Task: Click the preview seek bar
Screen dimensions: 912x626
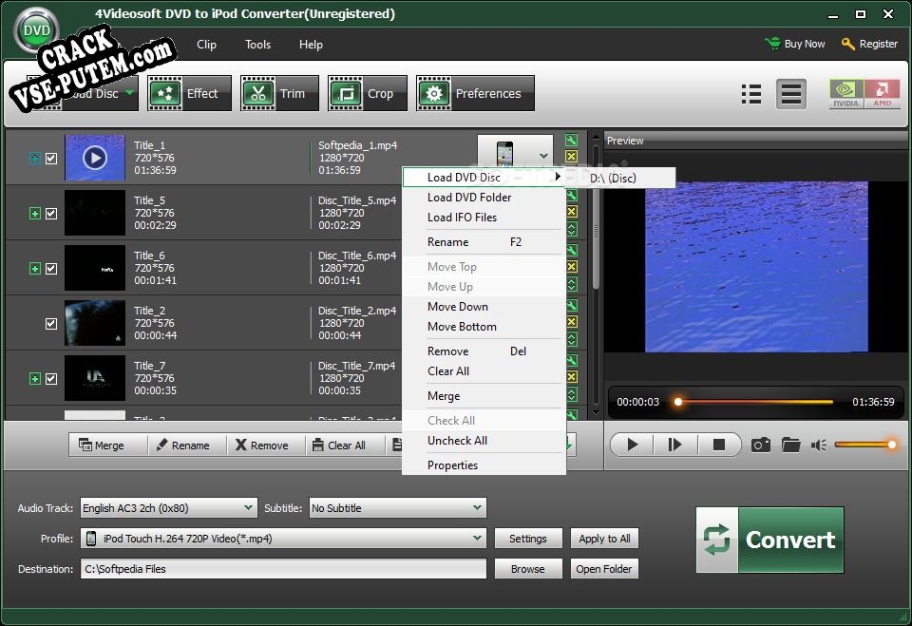Action: [x=755, y=401]
